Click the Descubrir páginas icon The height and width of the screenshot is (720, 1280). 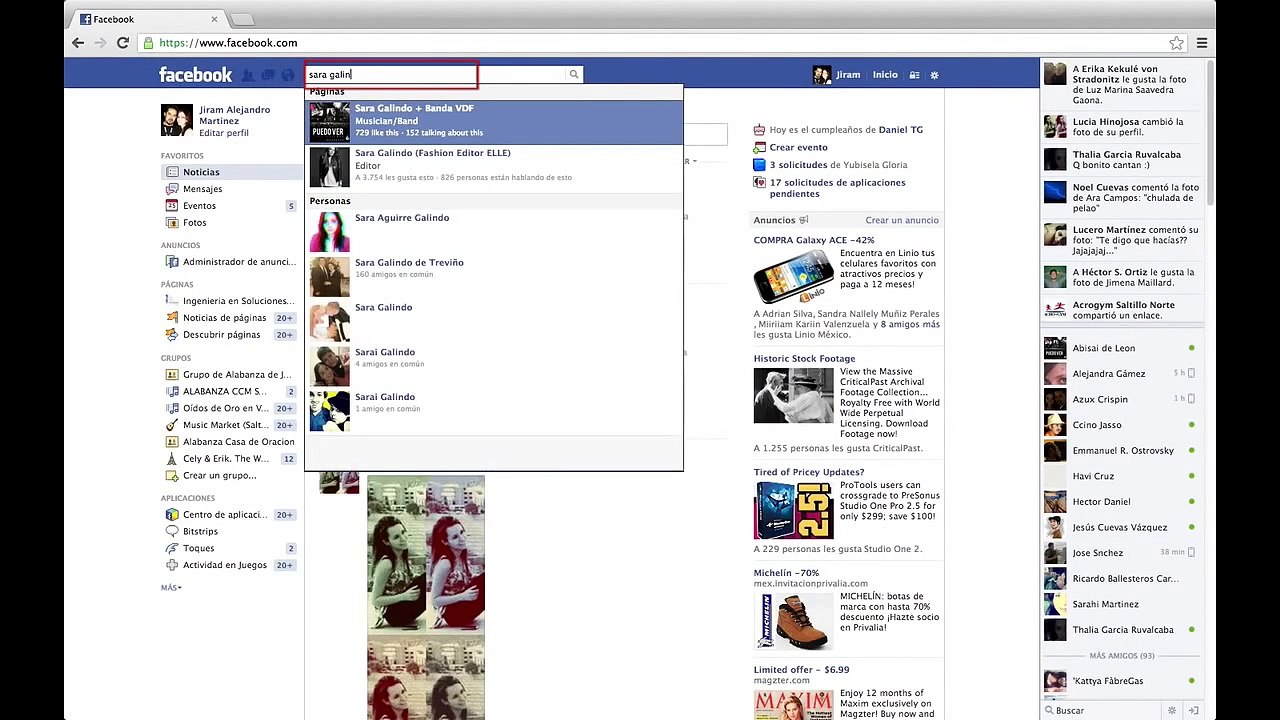tap(172, 335)
